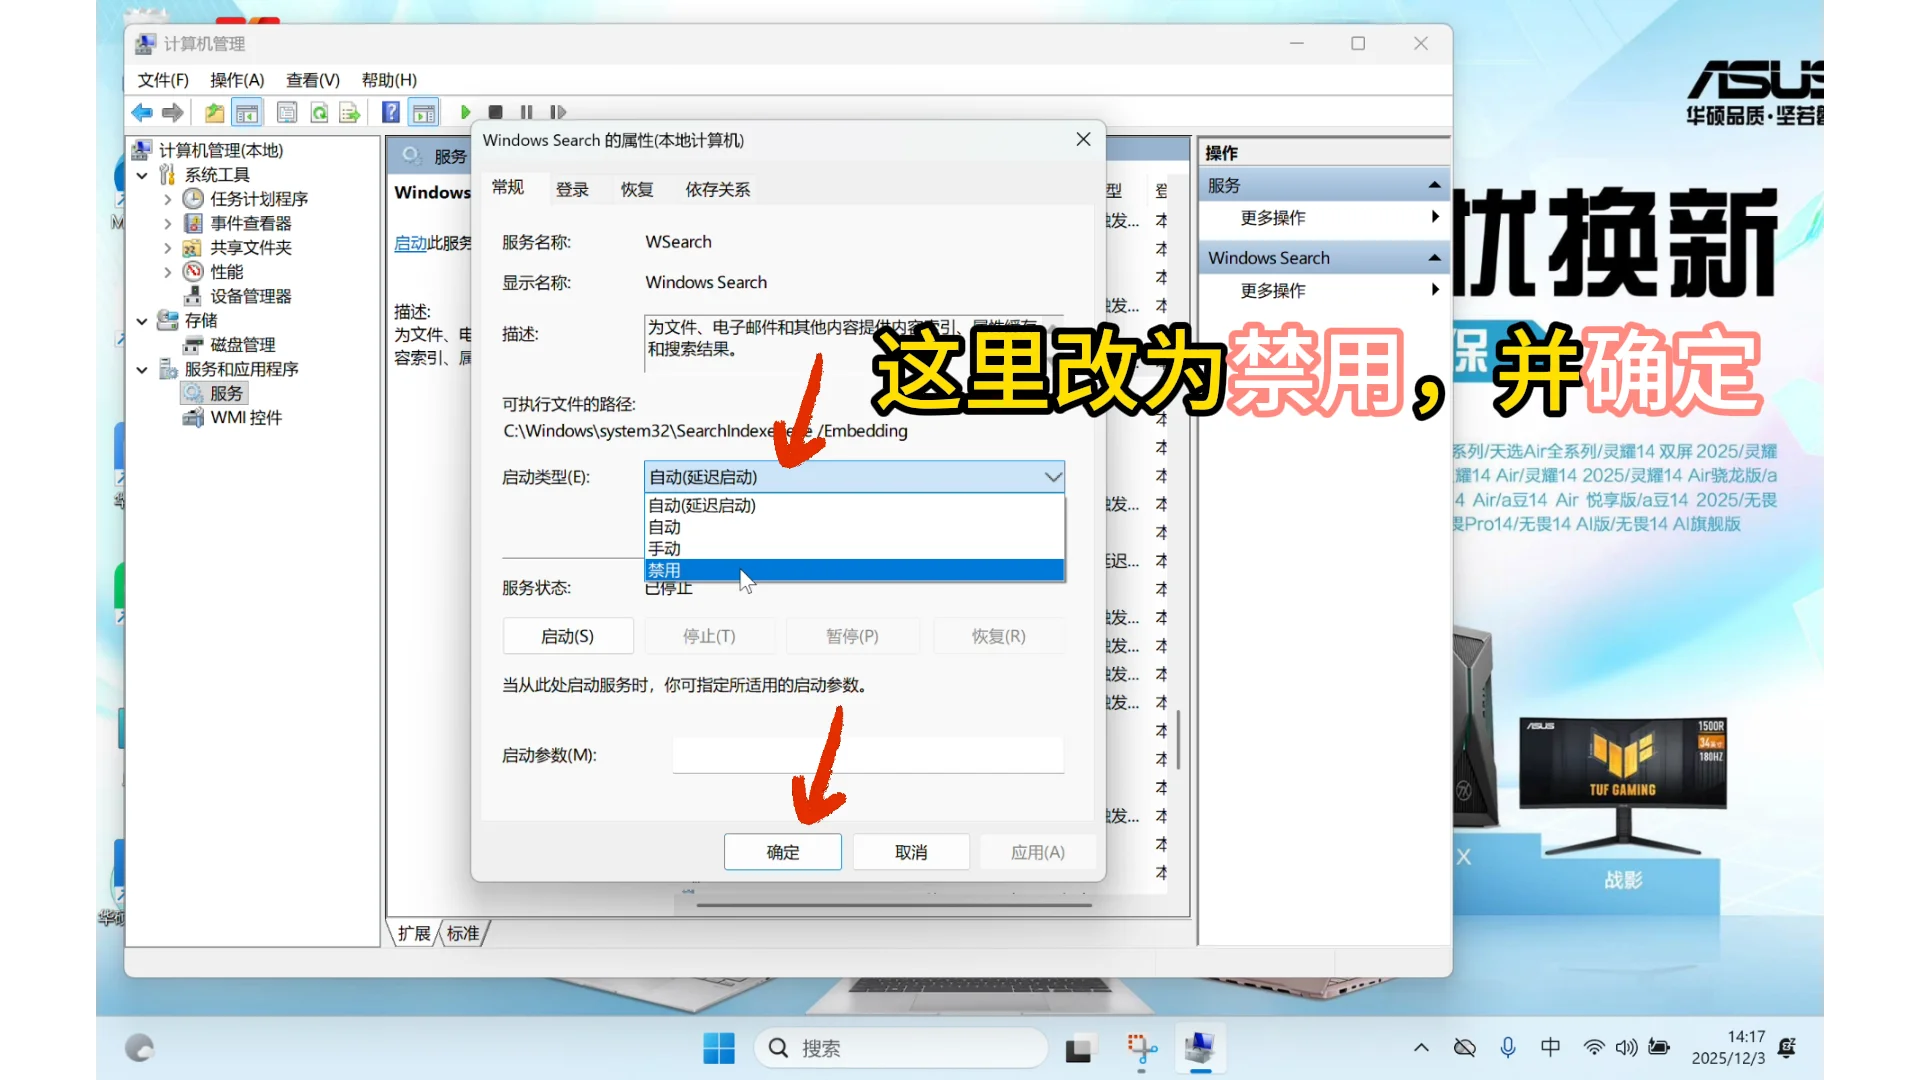The image size is (1920, 1080).
Task: Click the Refresh icon in the toolbar
Action: pyautogui.click(x=318, y=112)
